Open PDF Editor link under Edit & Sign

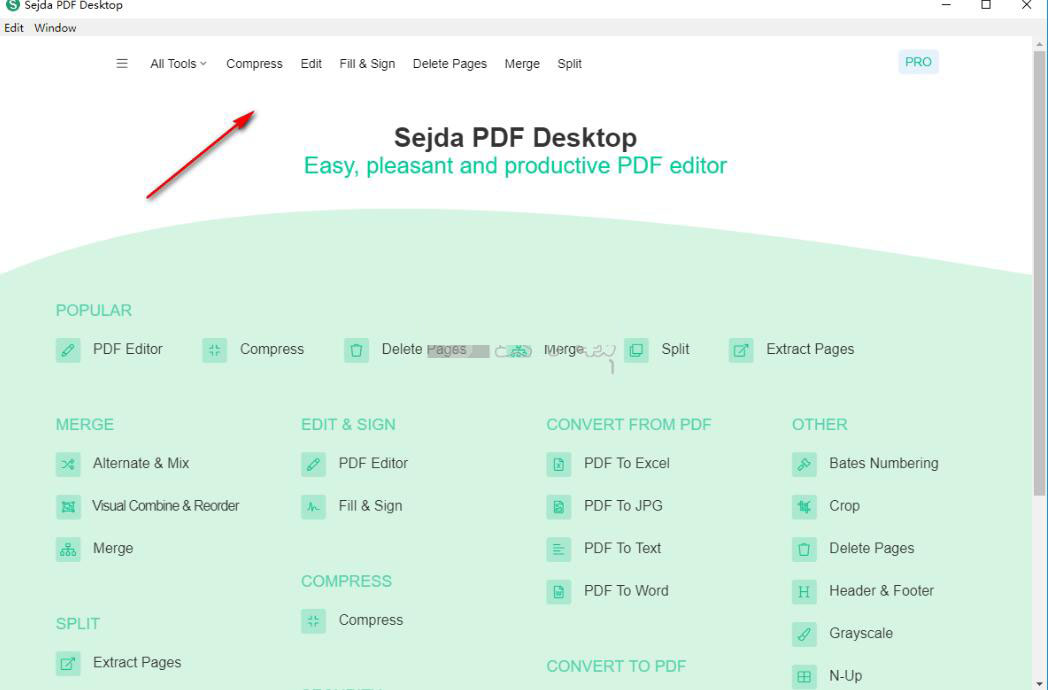[x=373, y=463]
